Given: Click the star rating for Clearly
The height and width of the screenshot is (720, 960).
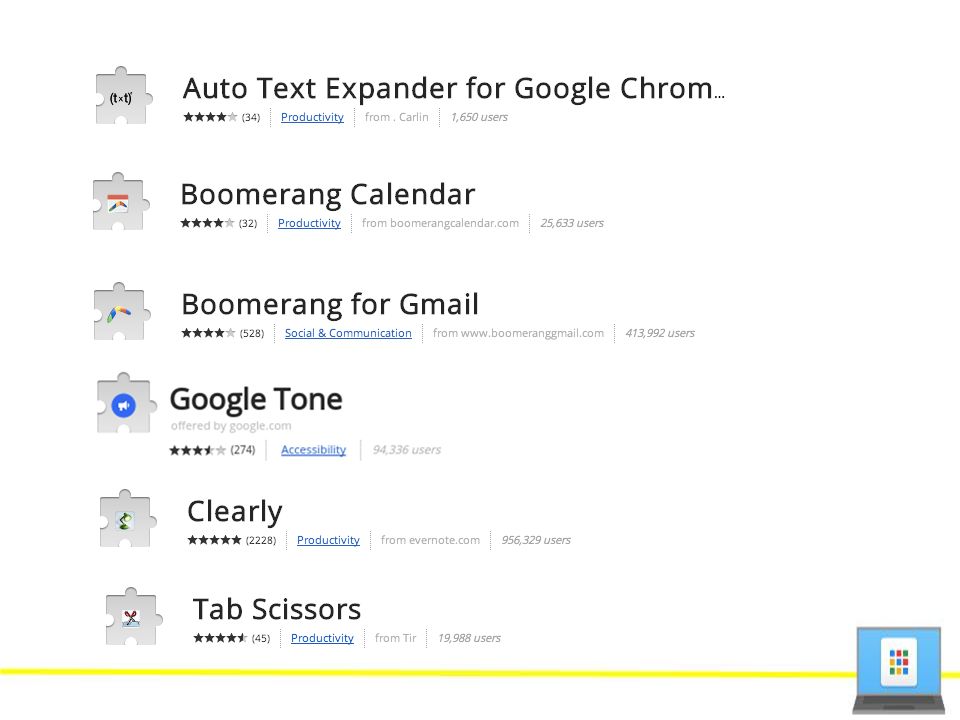Looking at the screenshot, I should (x=214, y=539).
